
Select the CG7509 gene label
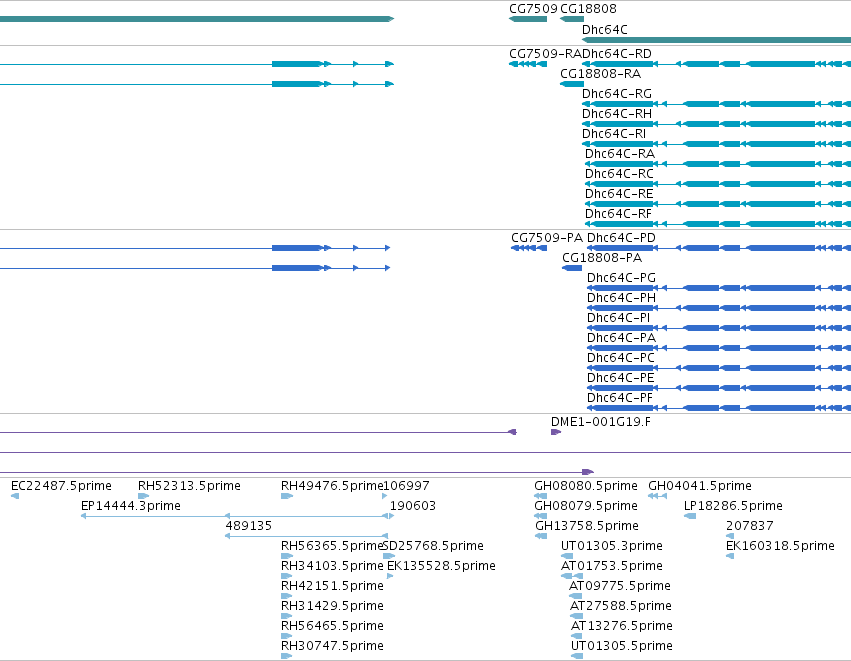pyautogui.click(x=533, y=9)
